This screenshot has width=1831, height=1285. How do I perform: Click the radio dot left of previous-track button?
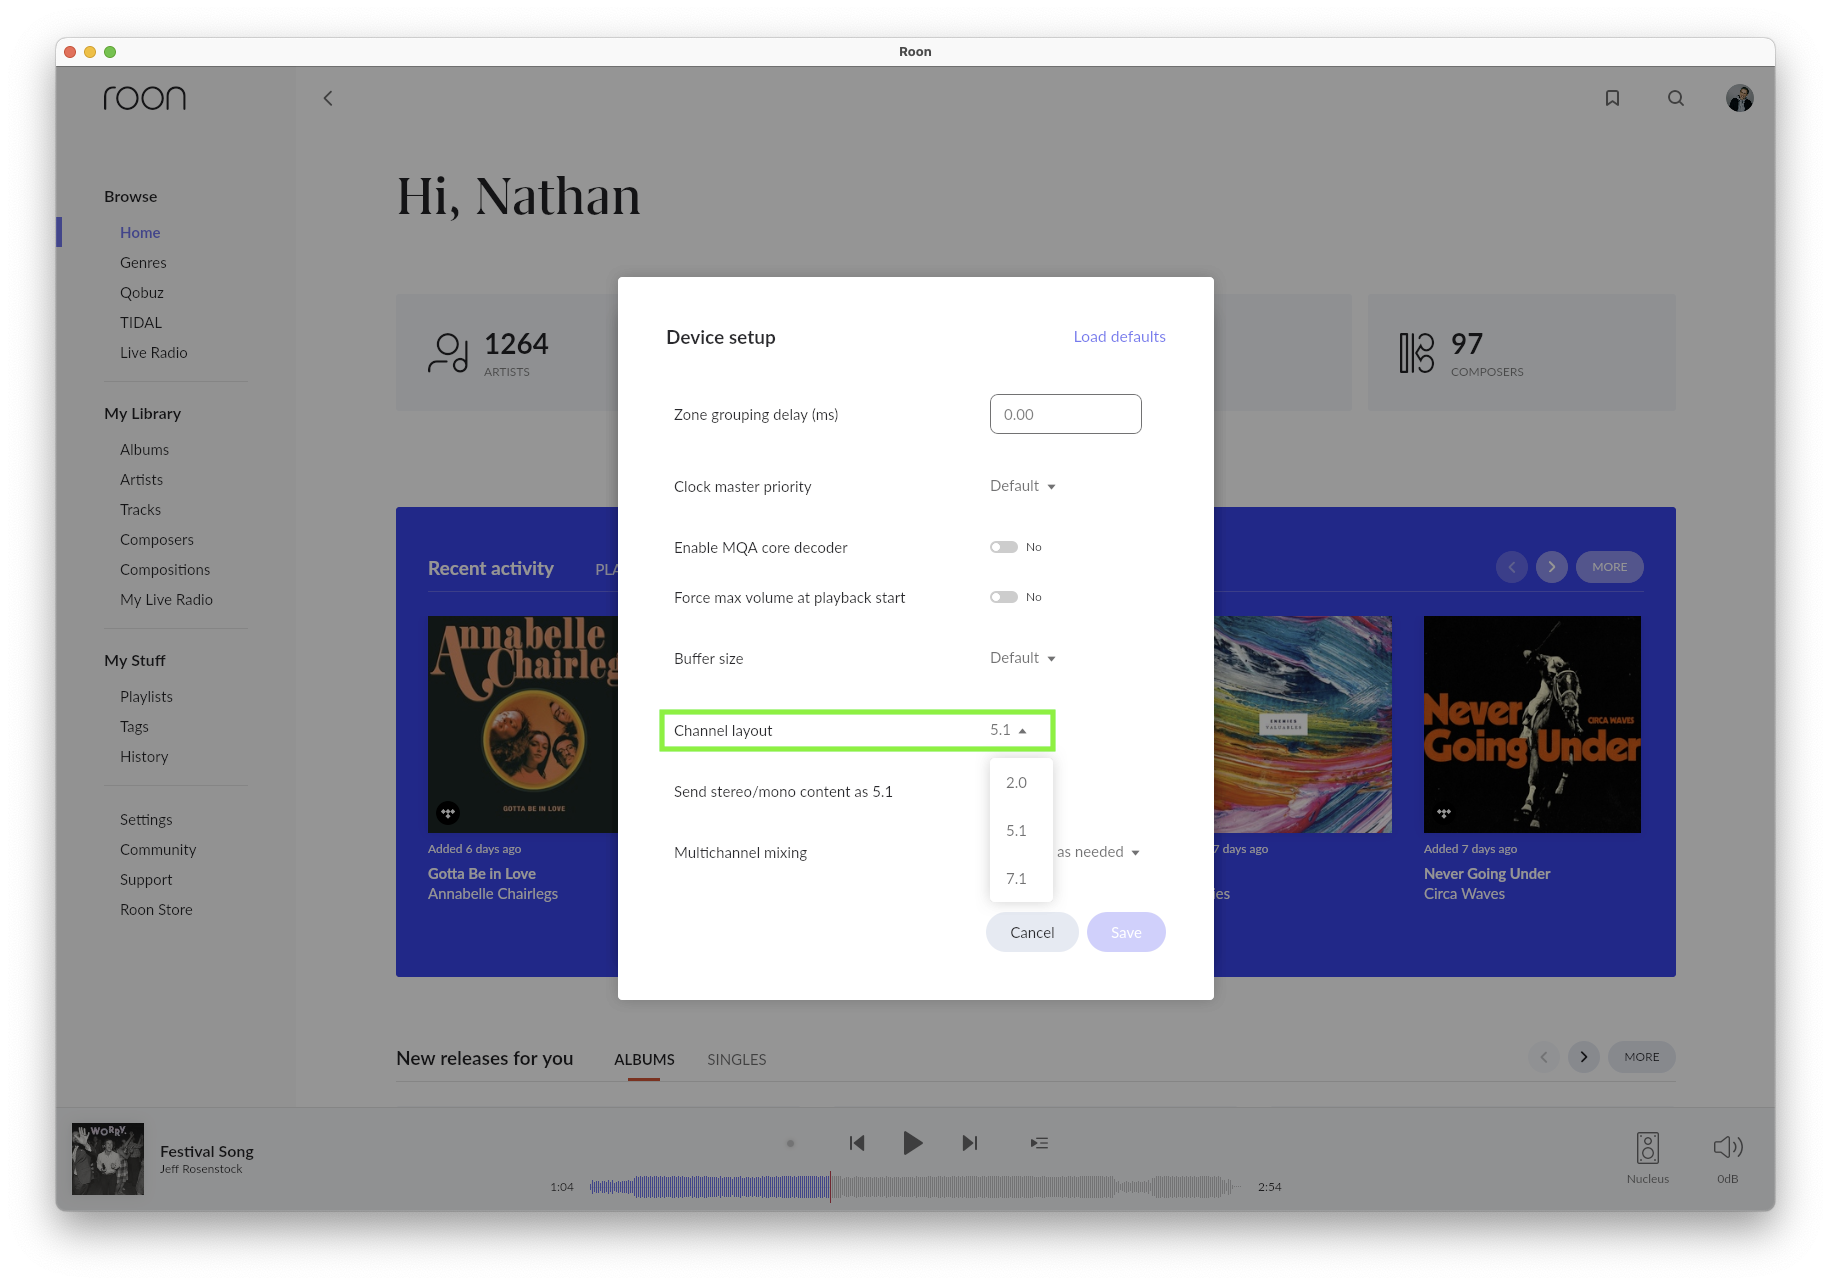[x=790, y=1143]
